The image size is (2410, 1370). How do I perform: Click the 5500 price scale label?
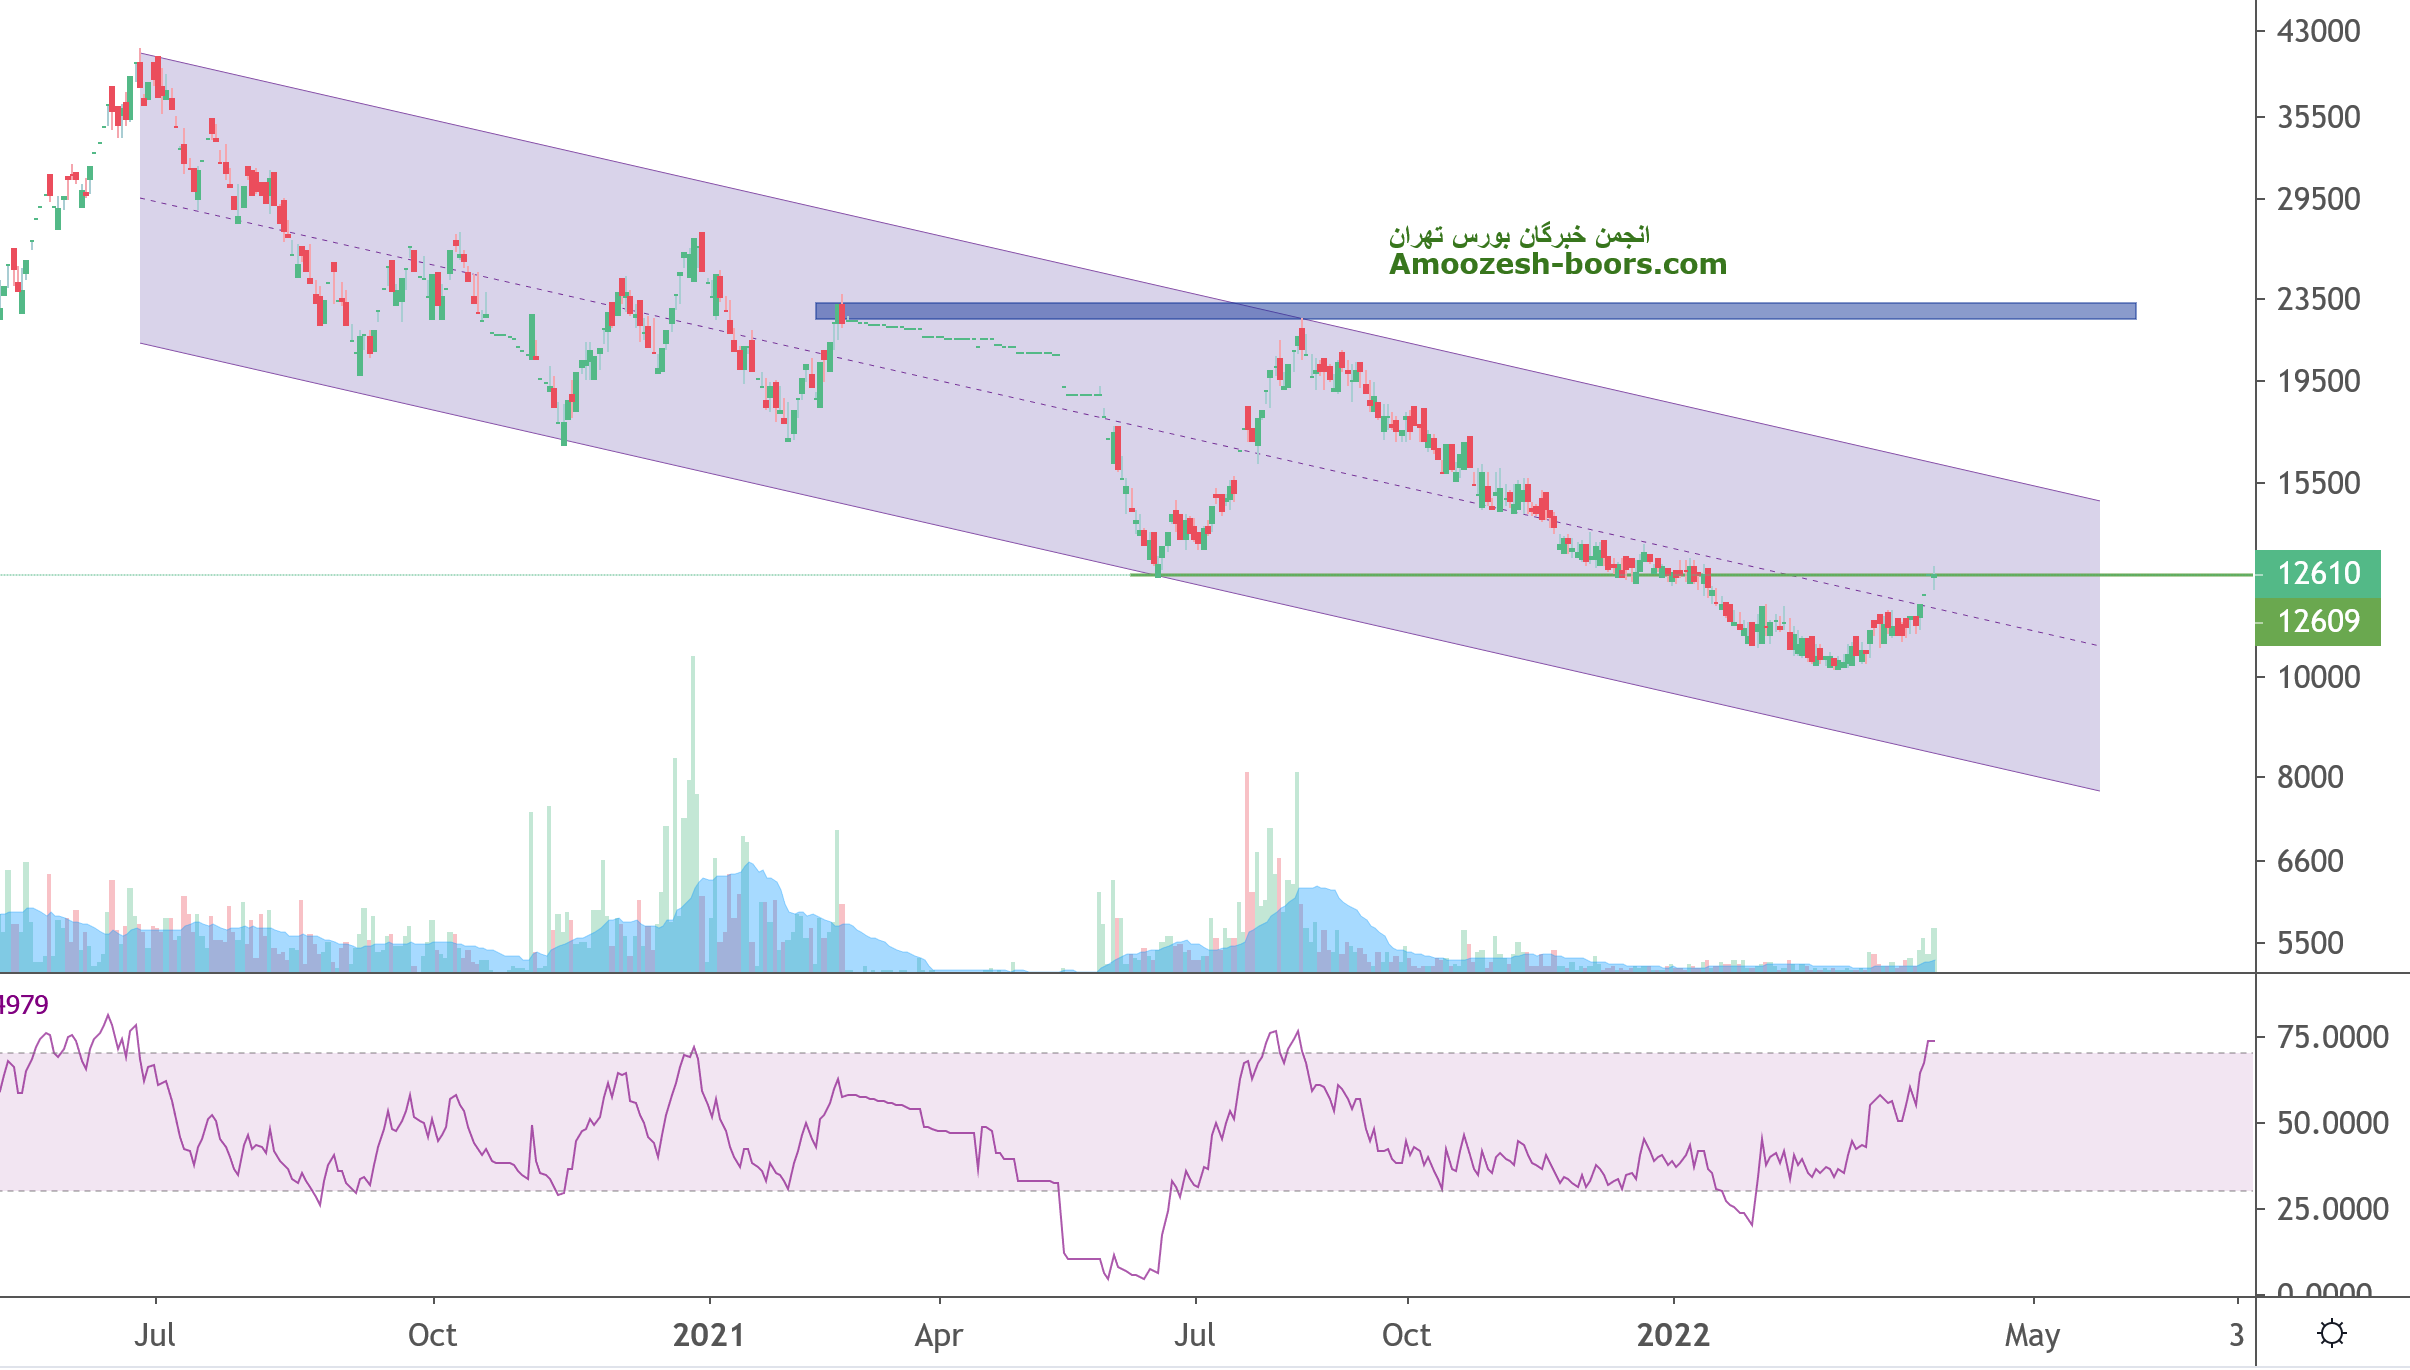coord(2310,943)
